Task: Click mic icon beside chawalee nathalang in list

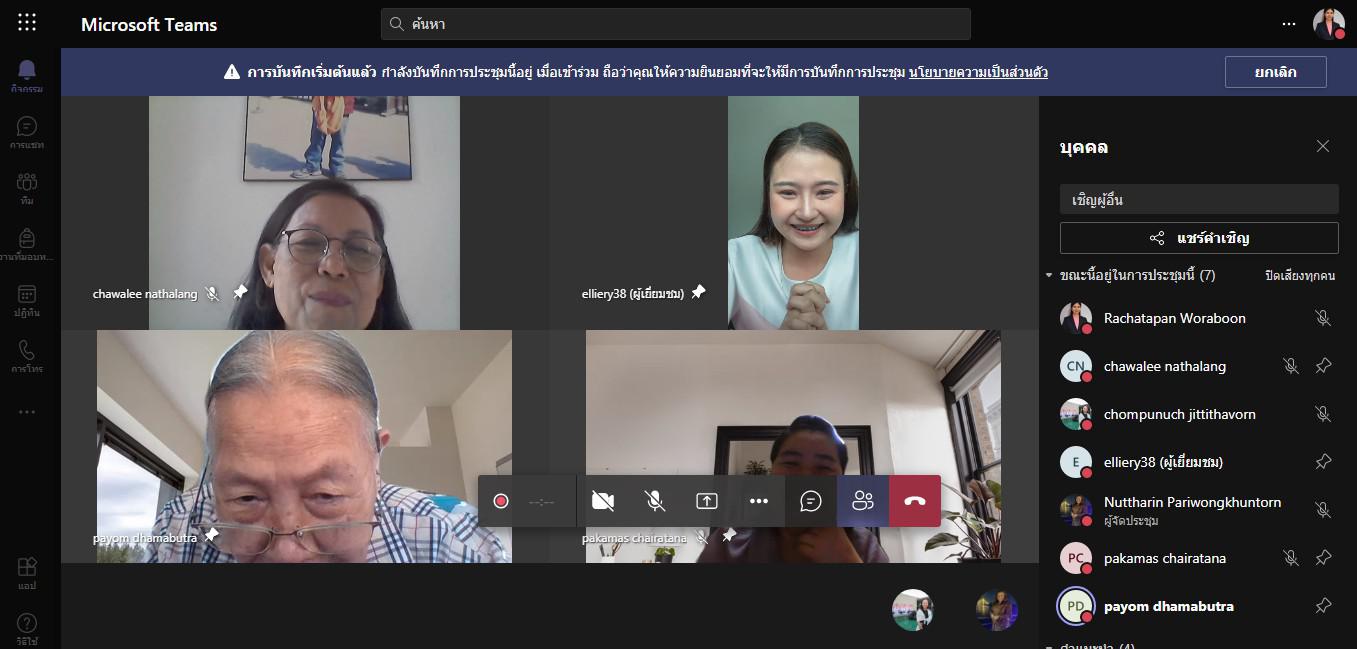Action: pos(1291,366)
